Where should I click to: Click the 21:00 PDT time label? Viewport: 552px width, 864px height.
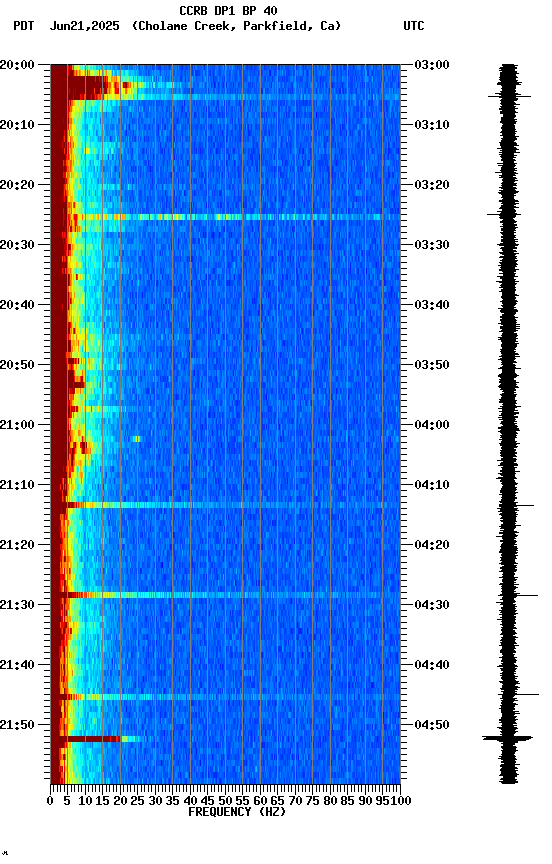point(17,425)
